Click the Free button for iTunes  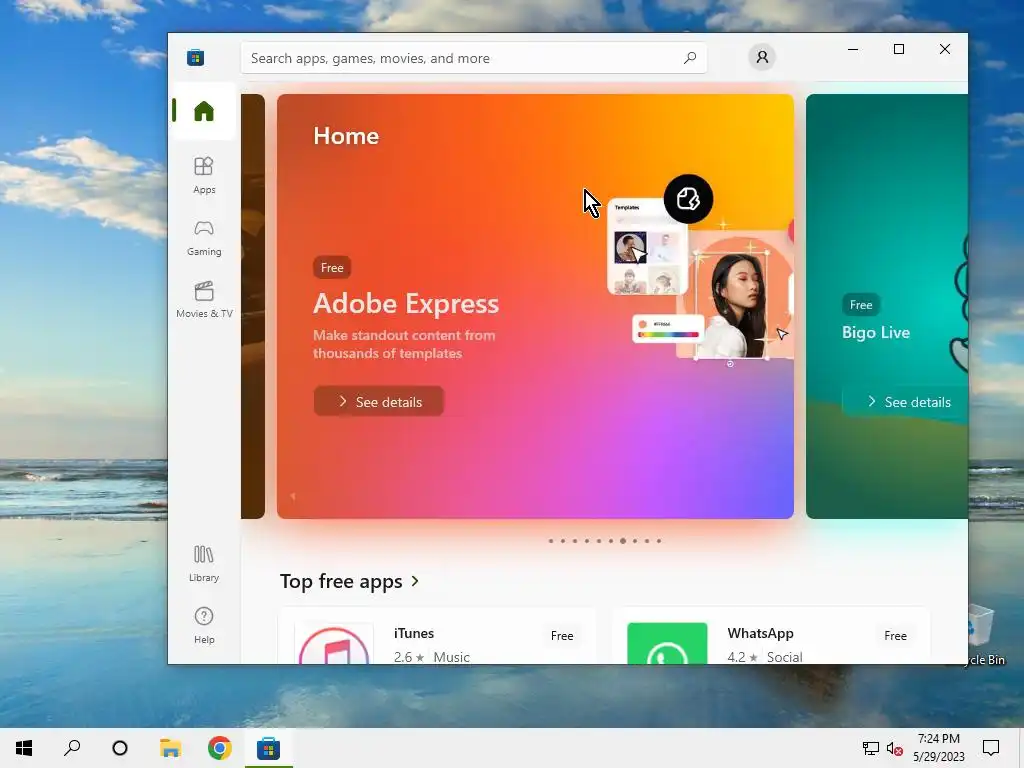(x=562, y=635)
